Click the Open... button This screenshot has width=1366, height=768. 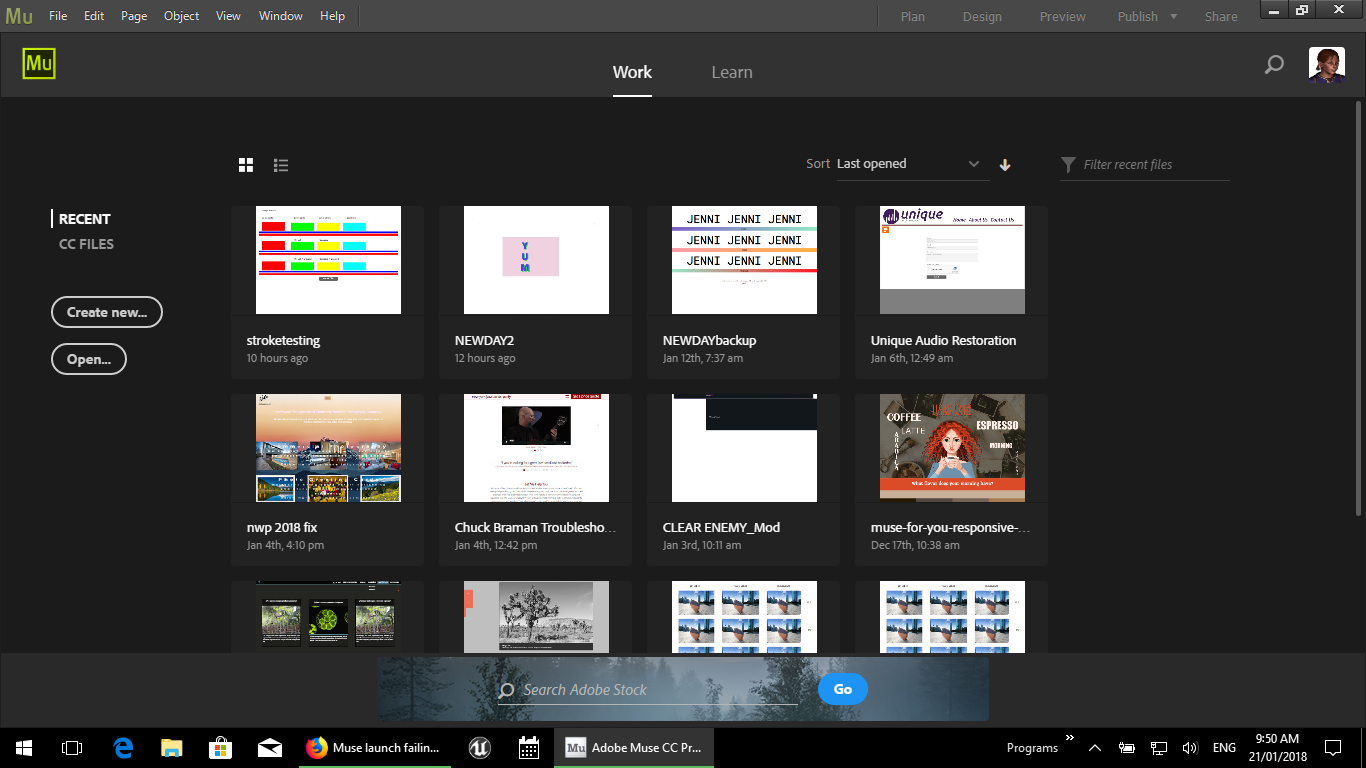pyautogui.click(x=89, y=359)
